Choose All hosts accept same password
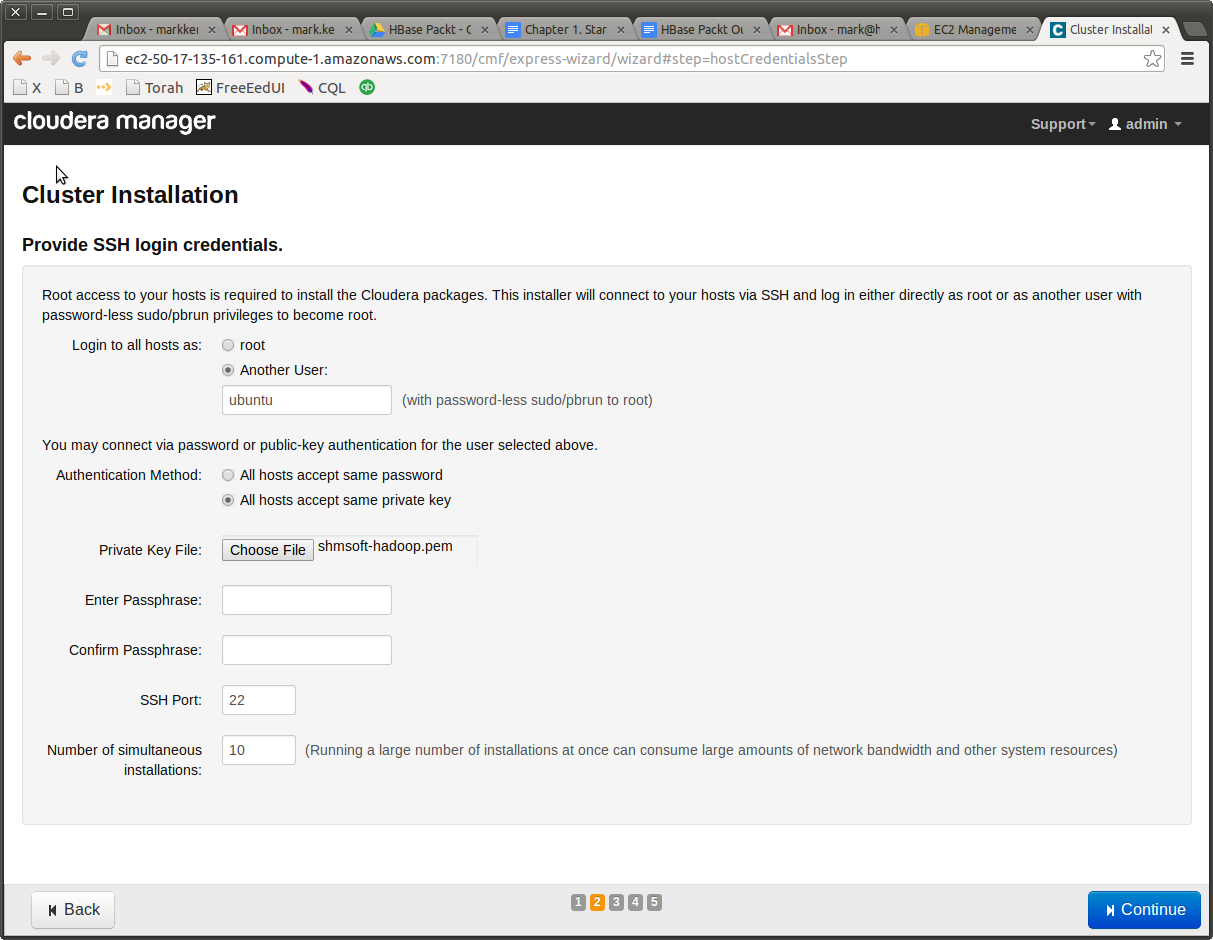The height and width of the screenshot is (940, 1213). 228,475
